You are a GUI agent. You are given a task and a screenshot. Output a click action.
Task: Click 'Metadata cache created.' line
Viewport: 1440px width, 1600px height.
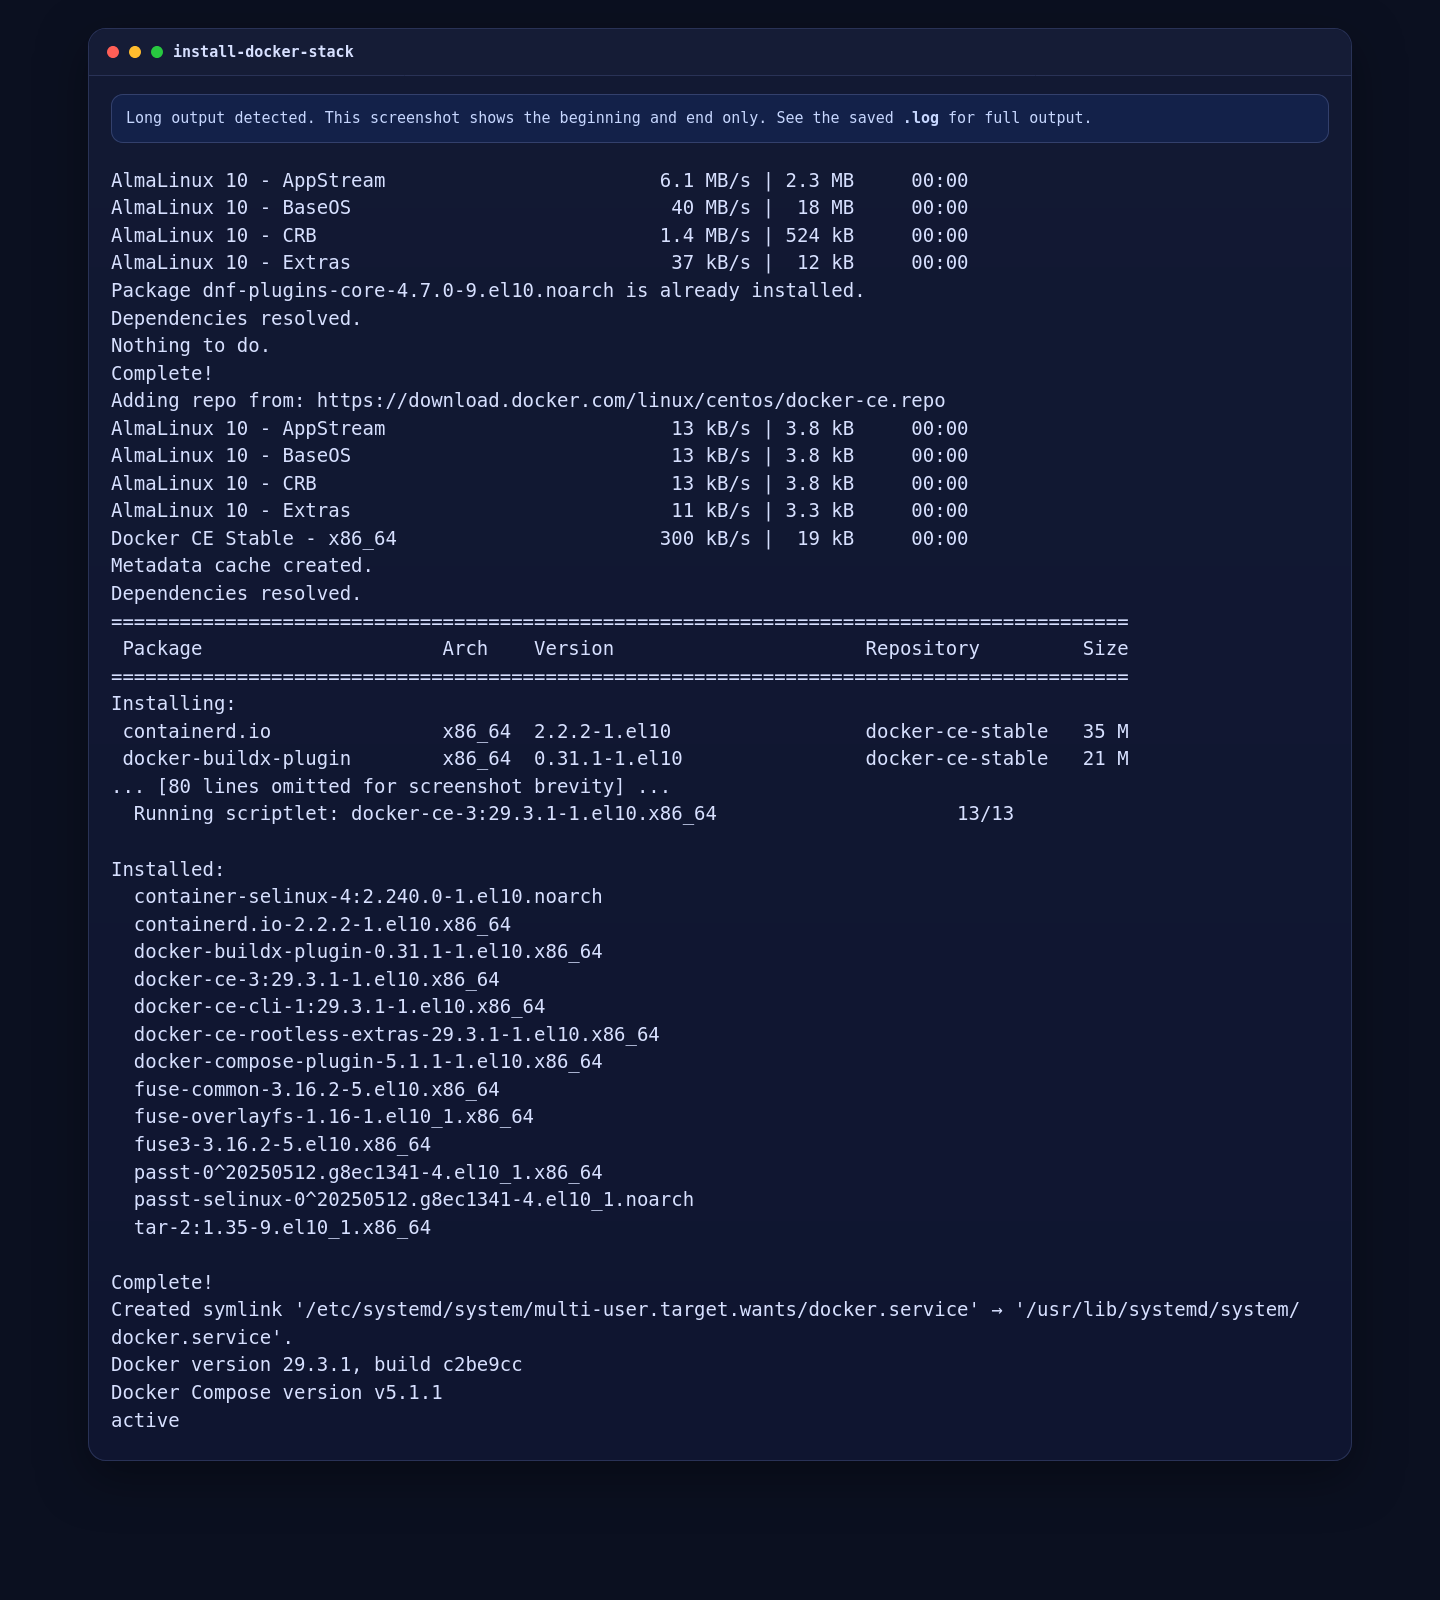[x=242, y=566]
